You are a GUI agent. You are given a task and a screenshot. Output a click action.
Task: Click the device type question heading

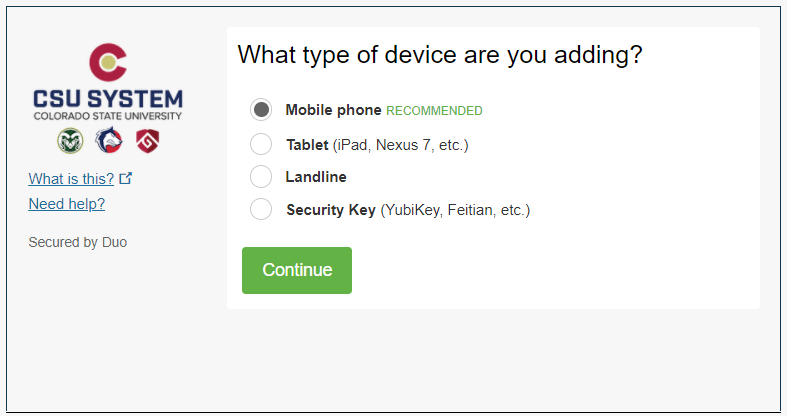[x=439, y=55]
